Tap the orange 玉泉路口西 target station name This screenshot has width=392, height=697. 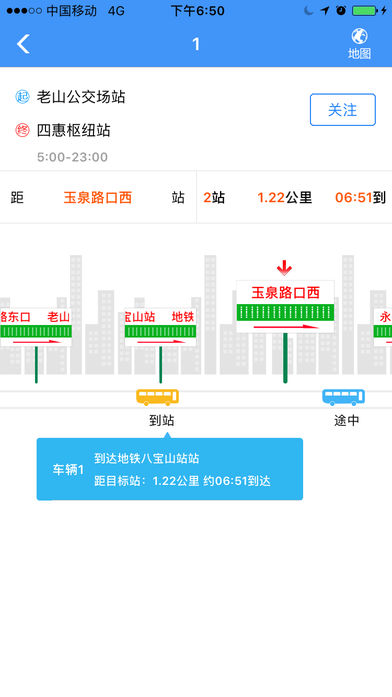pyautogui.click(x=98, y=197)
